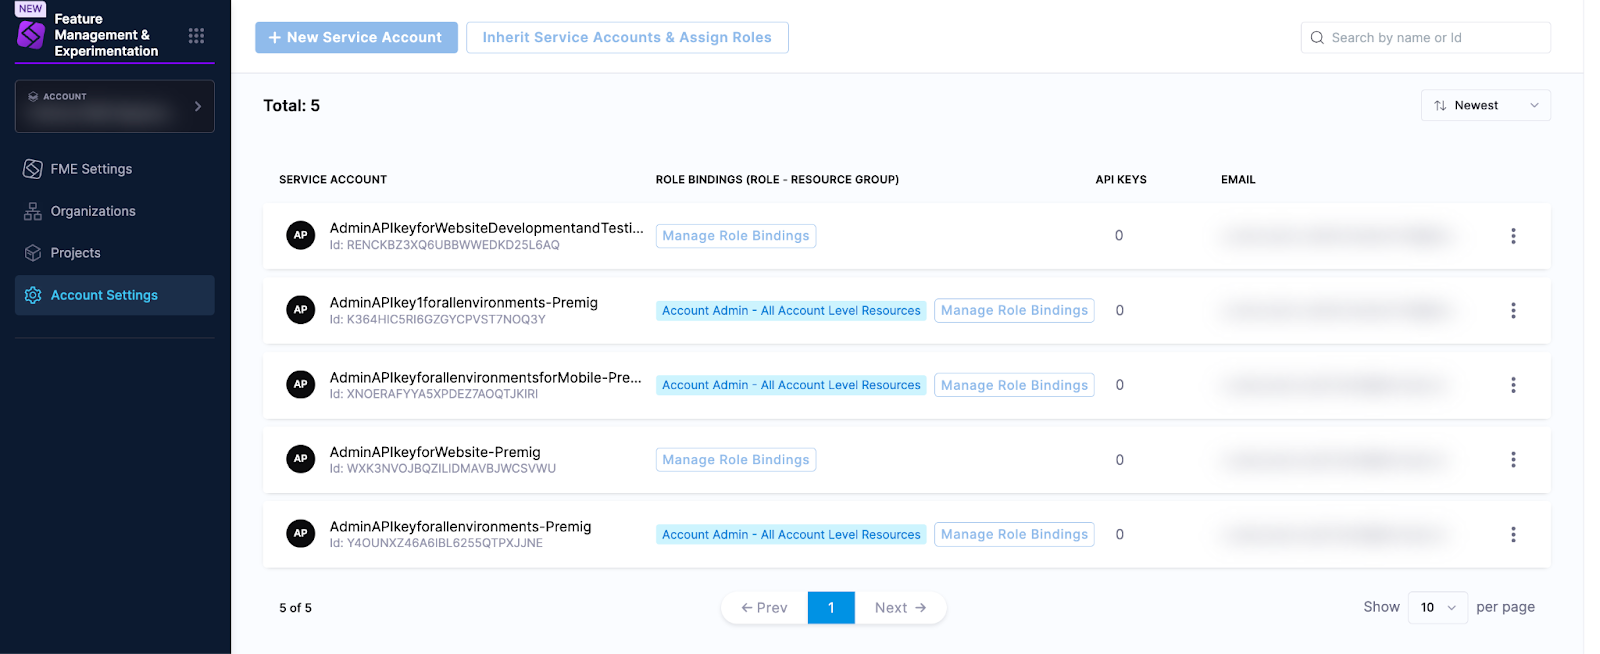1600x654 pixels.
Task: Create a New Service Account
Action: pos(356,38)
